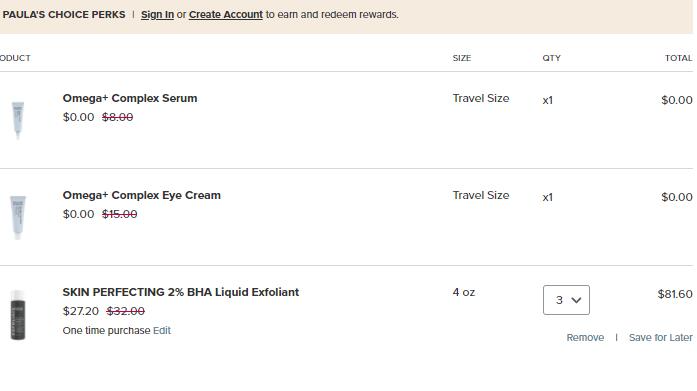Select the struck-through $32.00 price

coord(125,311)
